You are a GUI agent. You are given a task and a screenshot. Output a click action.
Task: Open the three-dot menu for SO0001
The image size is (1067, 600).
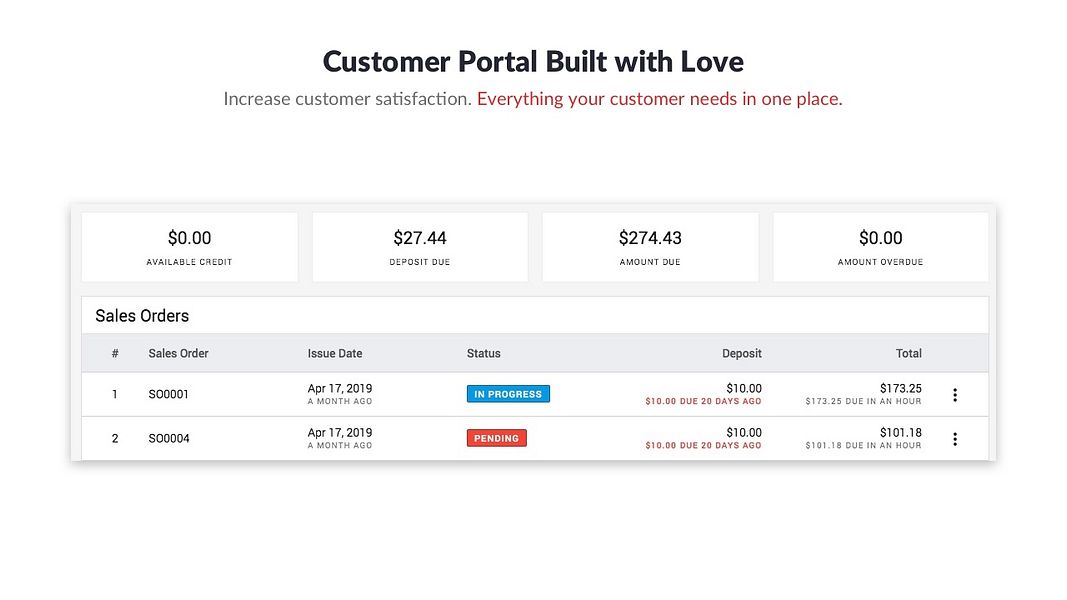click(955, 395)
